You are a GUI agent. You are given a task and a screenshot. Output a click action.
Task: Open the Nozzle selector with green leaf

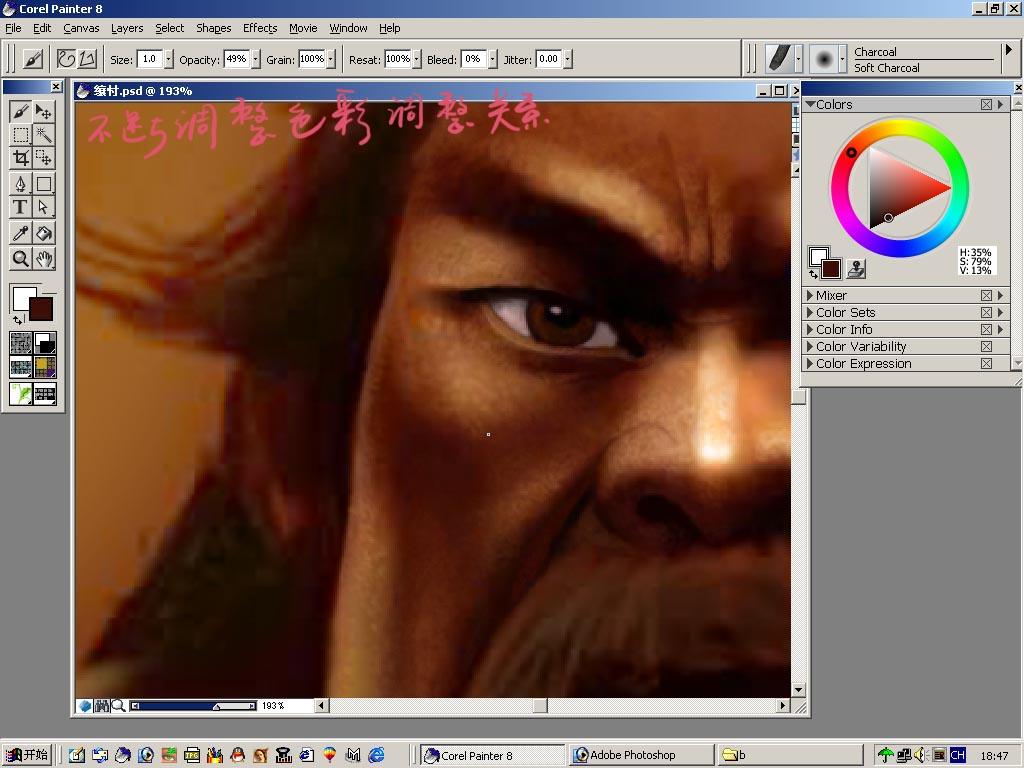tap(21, 394)
